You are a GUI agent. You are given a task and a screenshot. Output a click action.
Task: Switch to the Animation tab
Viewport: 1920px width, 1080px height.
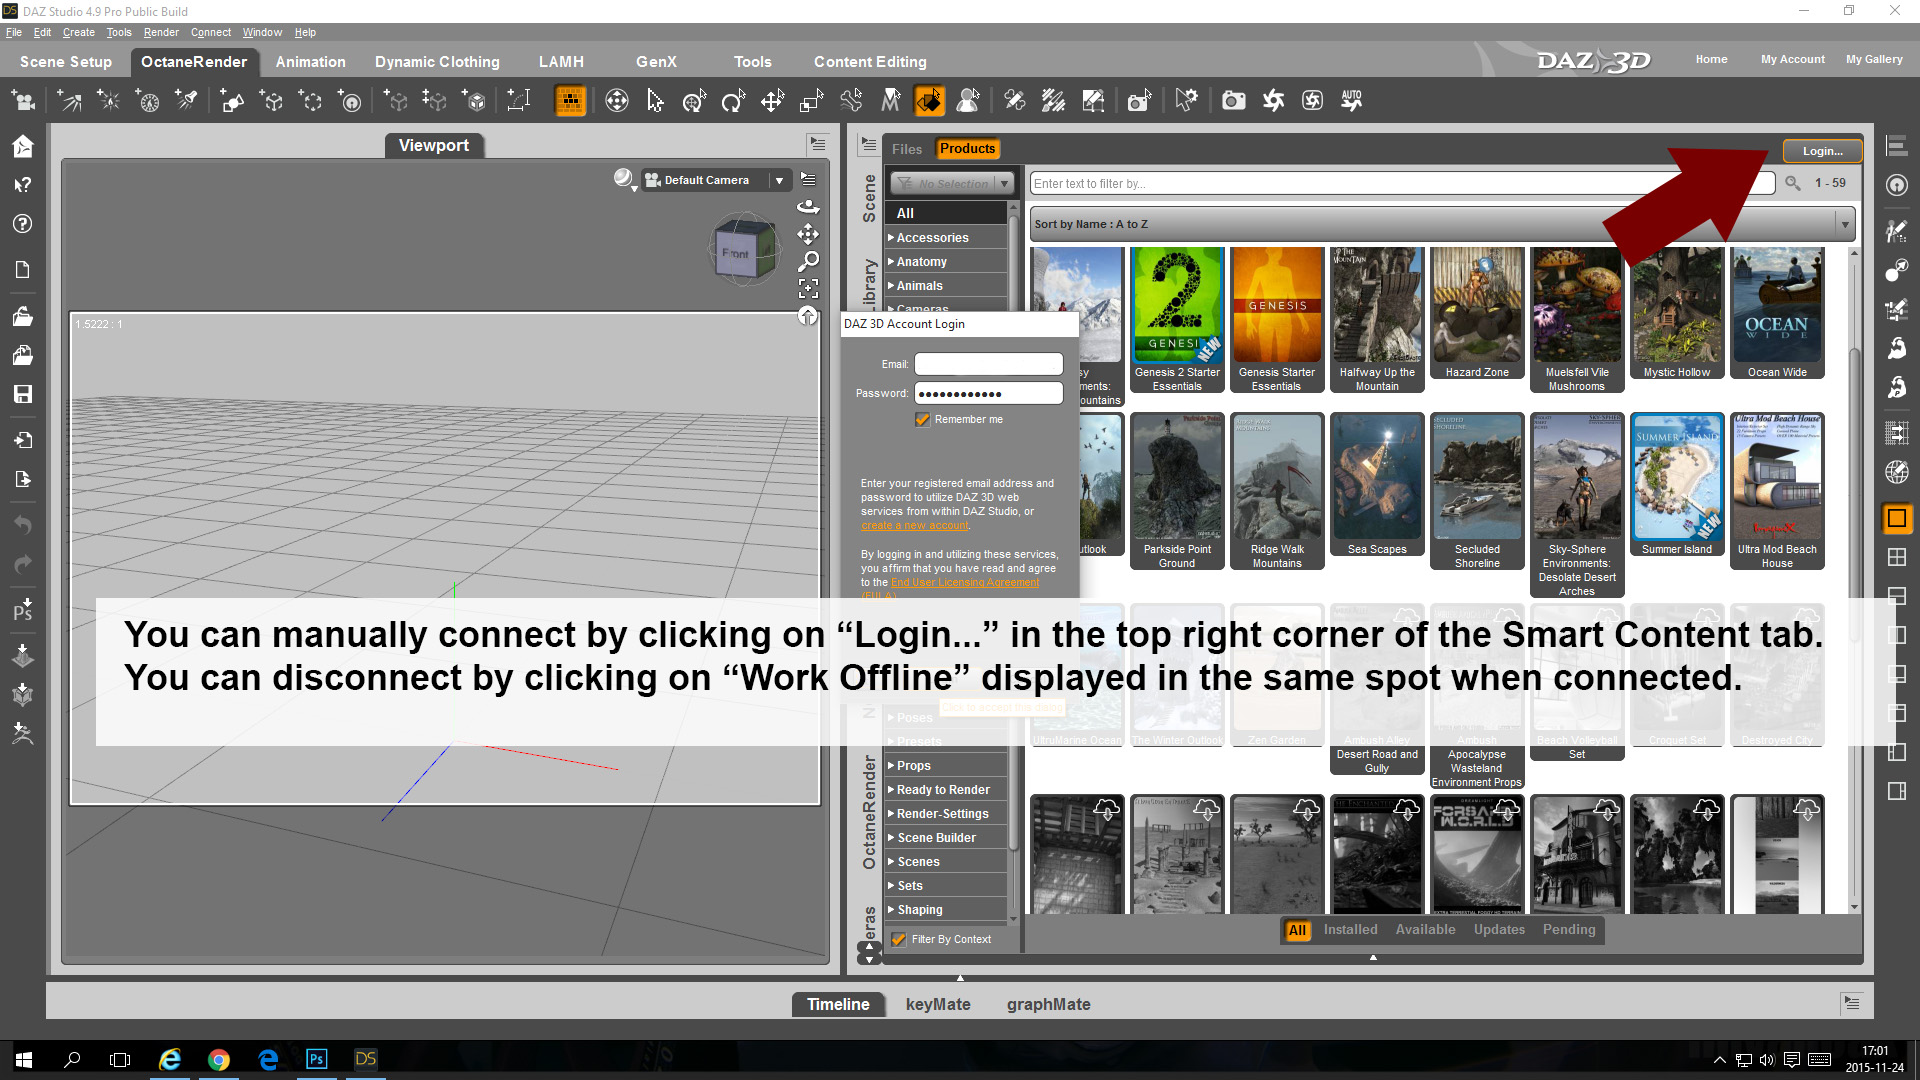point(310,62)
